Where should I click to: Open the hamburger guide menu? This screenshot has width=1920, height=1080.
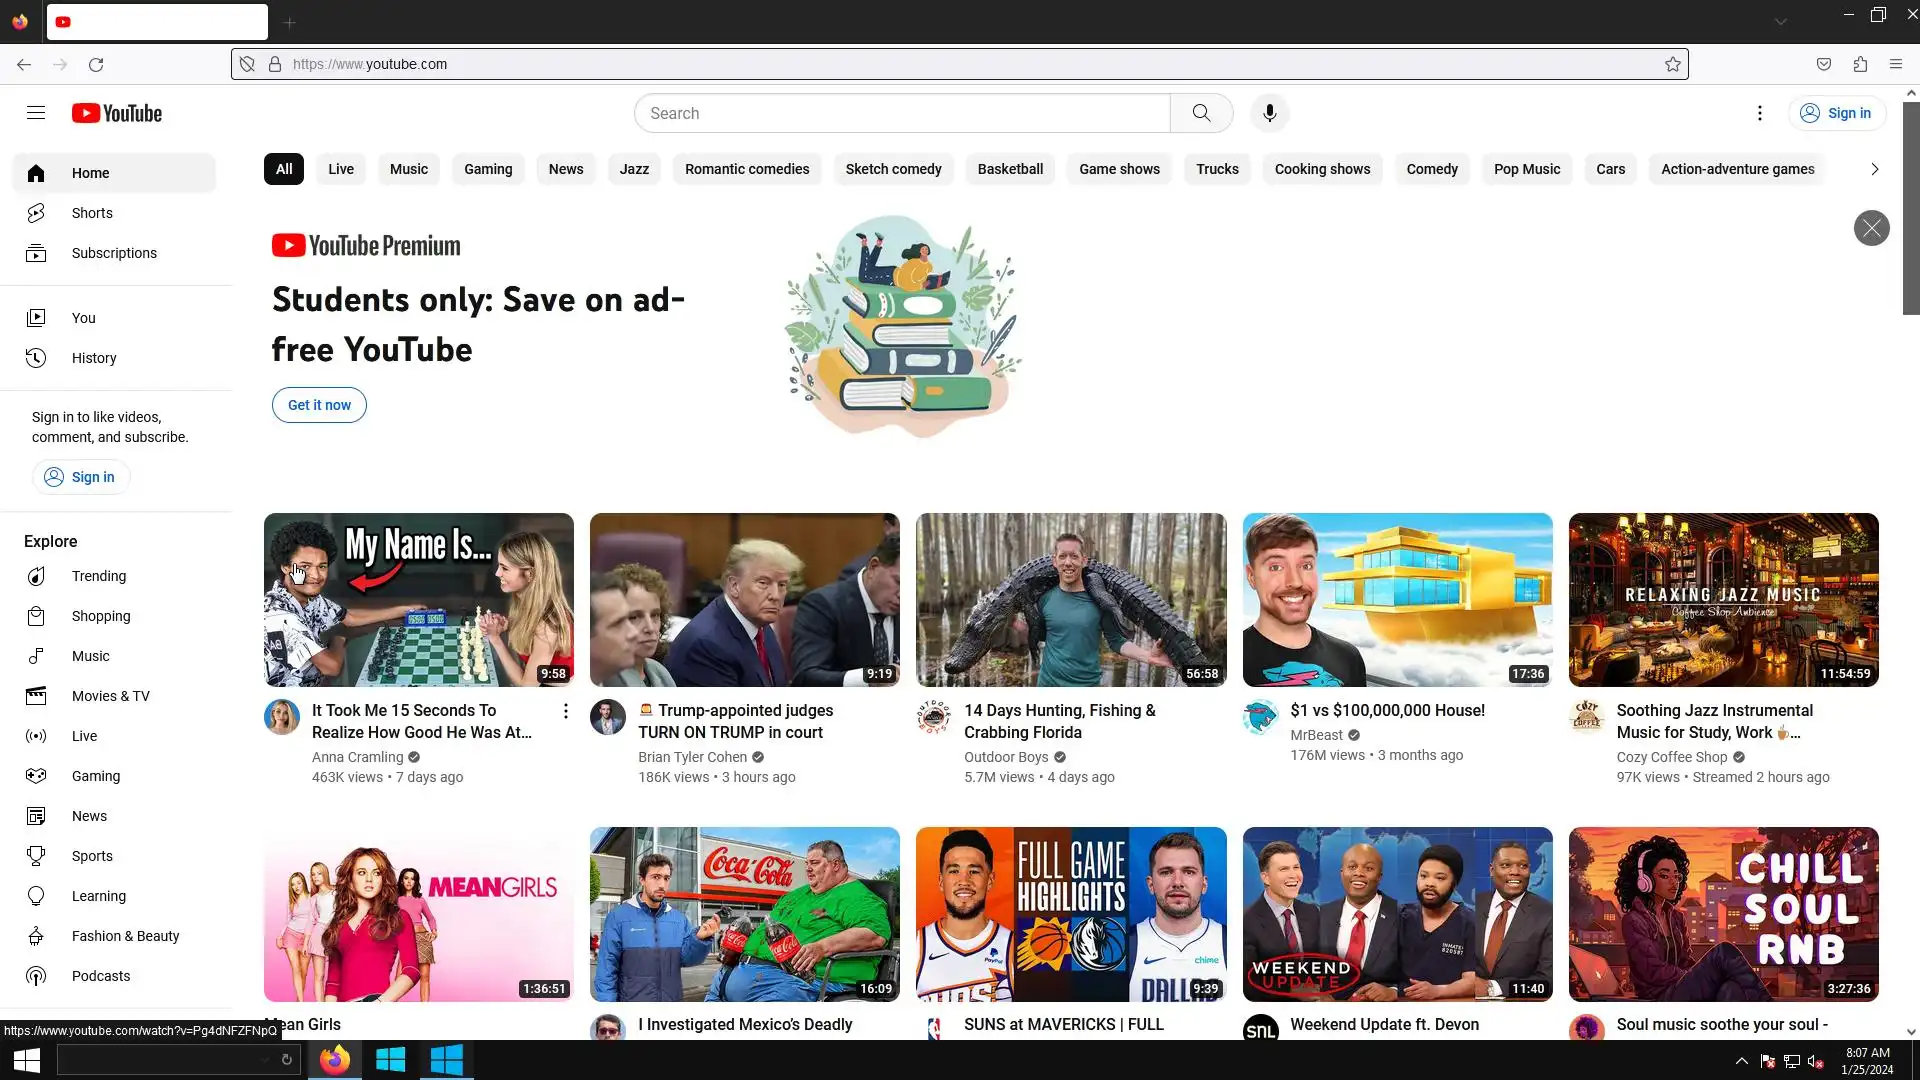(36, 113)
